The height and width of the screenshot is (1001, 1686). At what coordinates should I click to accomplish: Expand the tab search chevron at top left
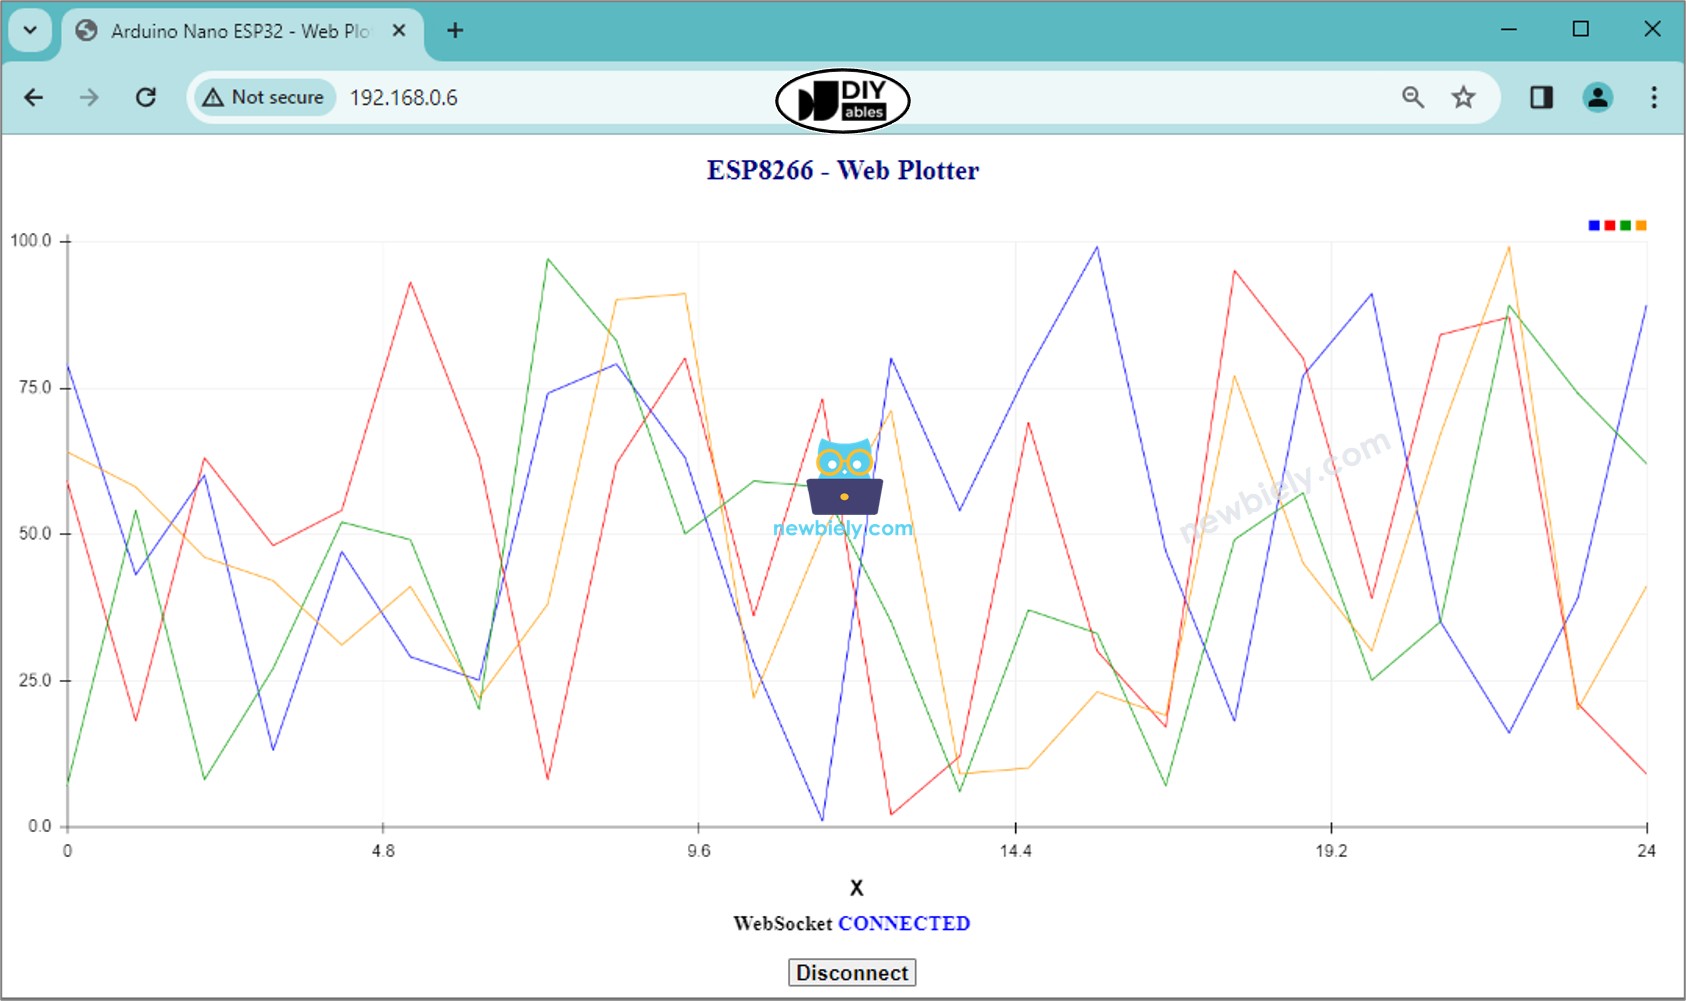coord(29,30)
